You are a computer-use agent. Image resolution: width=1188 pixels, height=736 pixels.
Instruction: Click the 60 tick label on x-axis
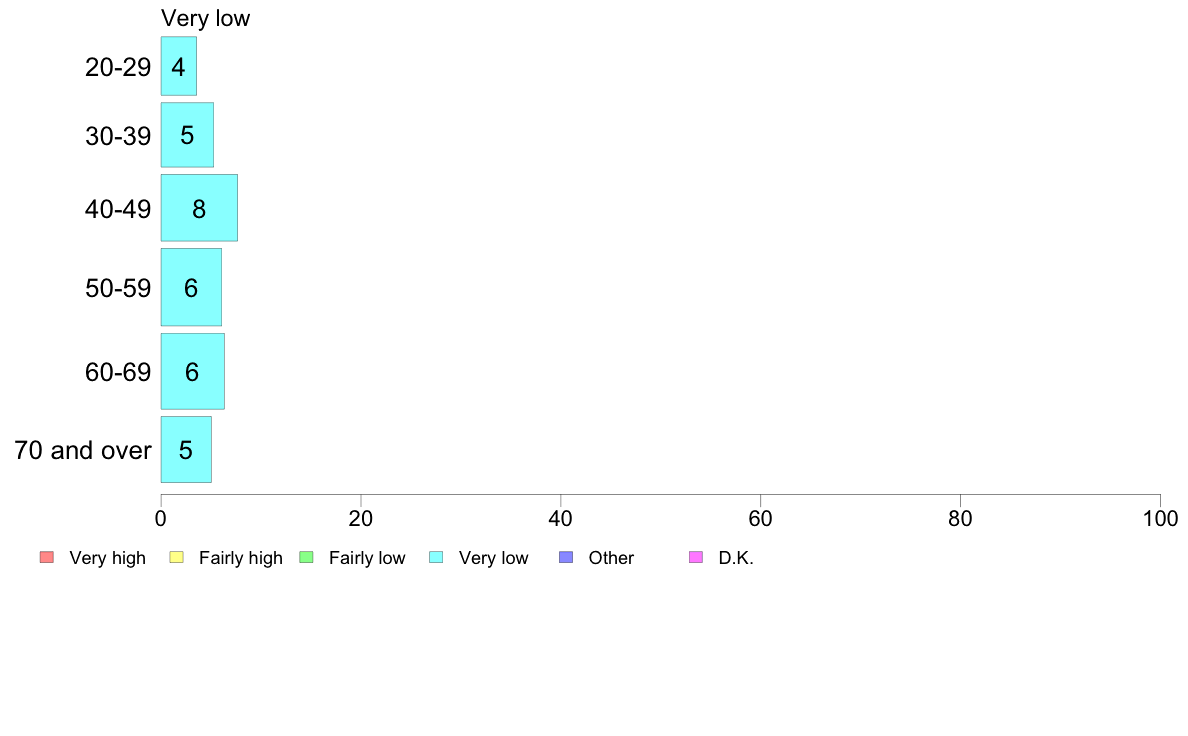tap(761, 519)
